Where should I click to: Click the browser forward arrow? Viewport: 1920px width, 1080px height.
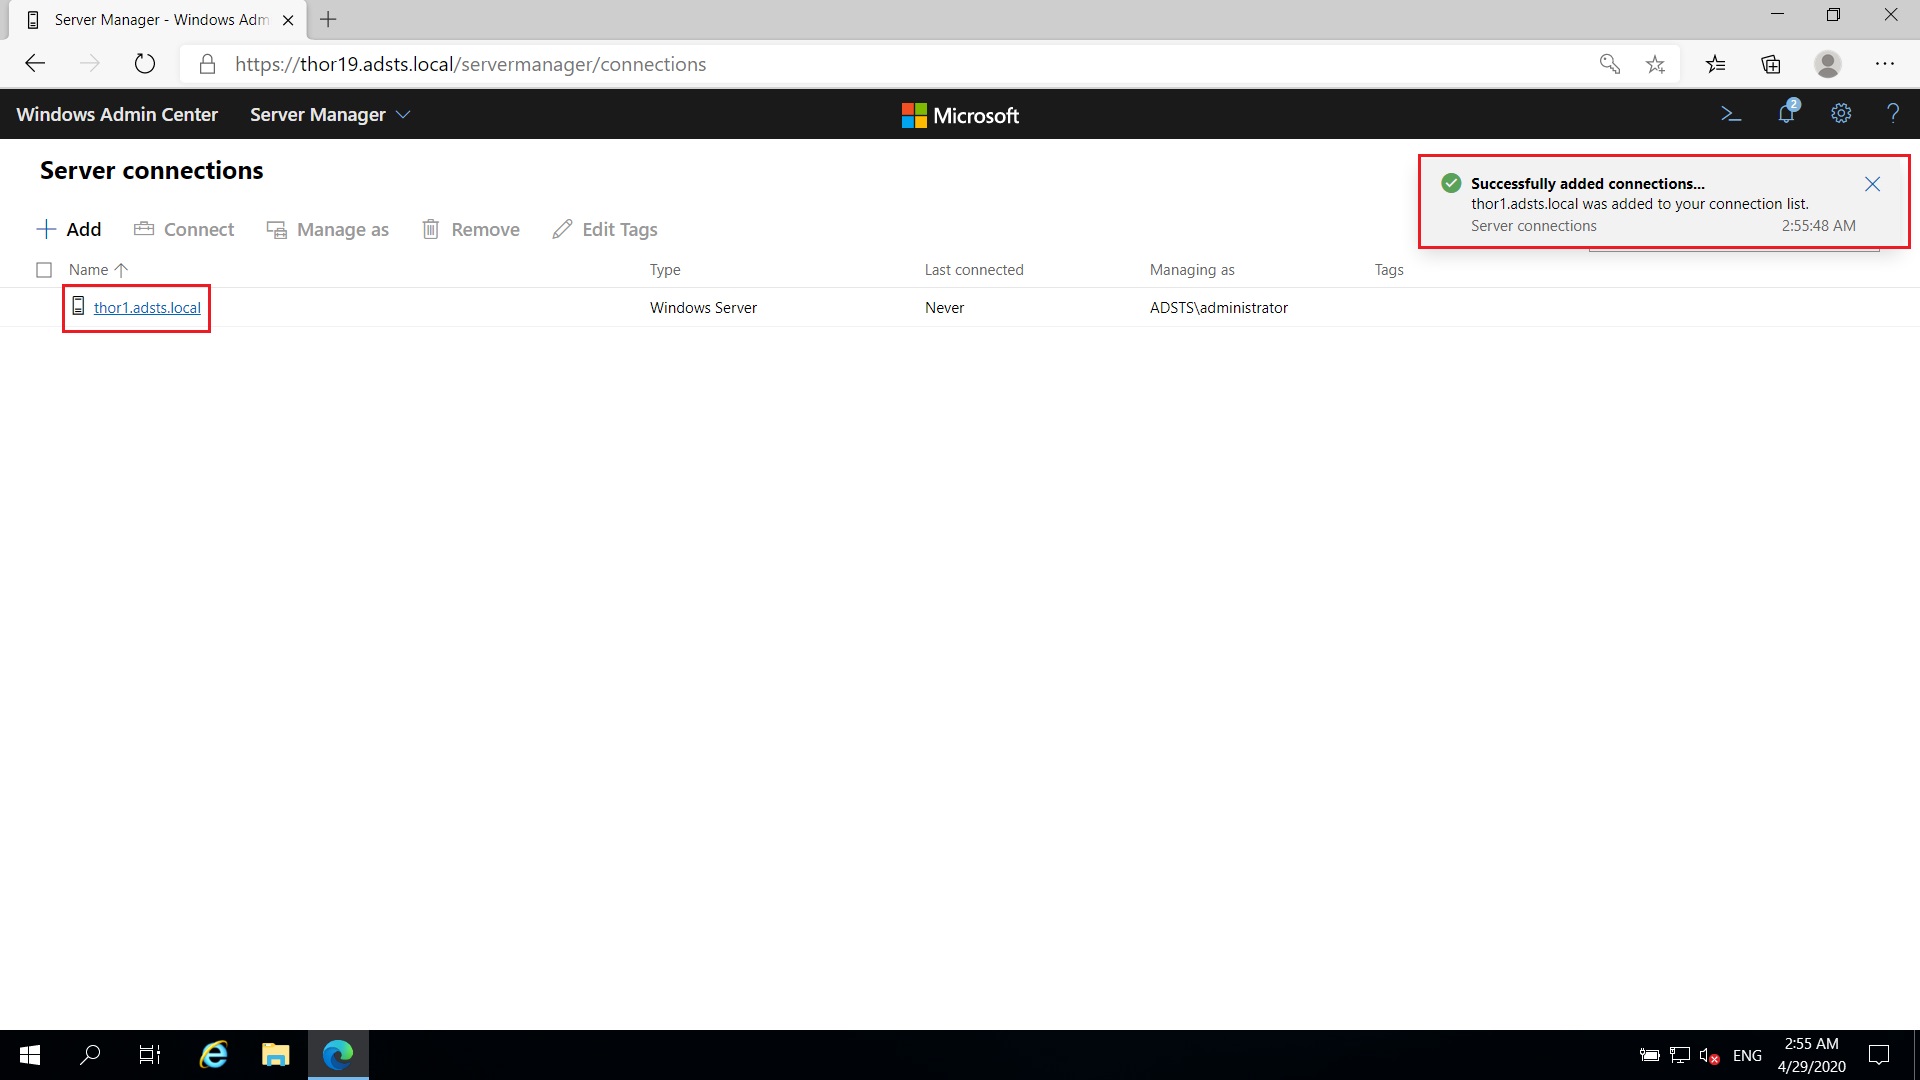(90, 64)
